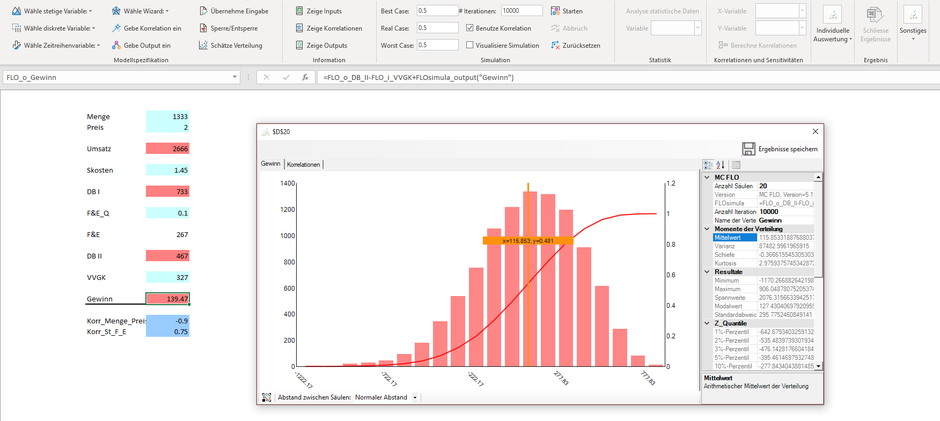Click Zeige Korrelationen icon

tap(300, 28)
